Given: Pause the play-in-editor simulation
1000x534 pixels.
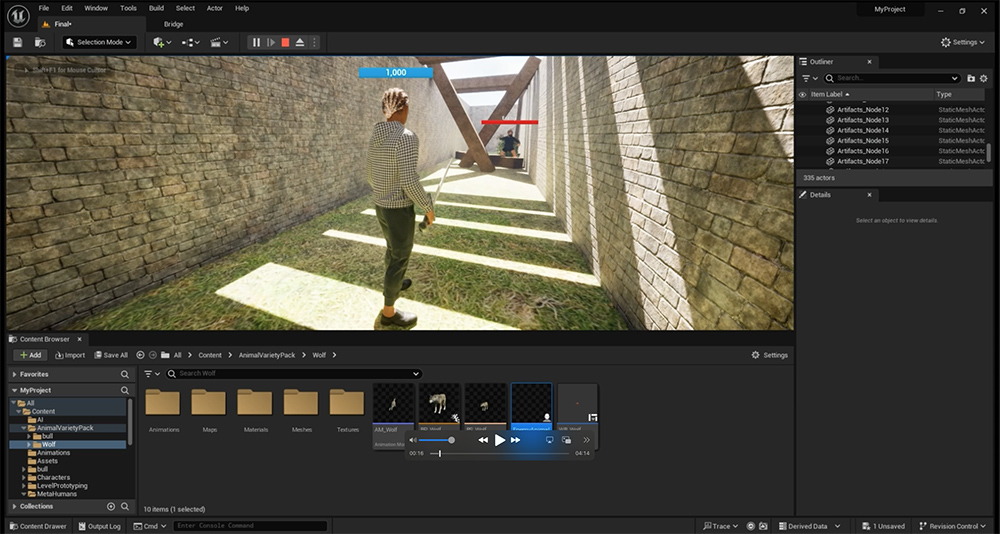Looking at the screenshot, I should click(x=256, y=42).
